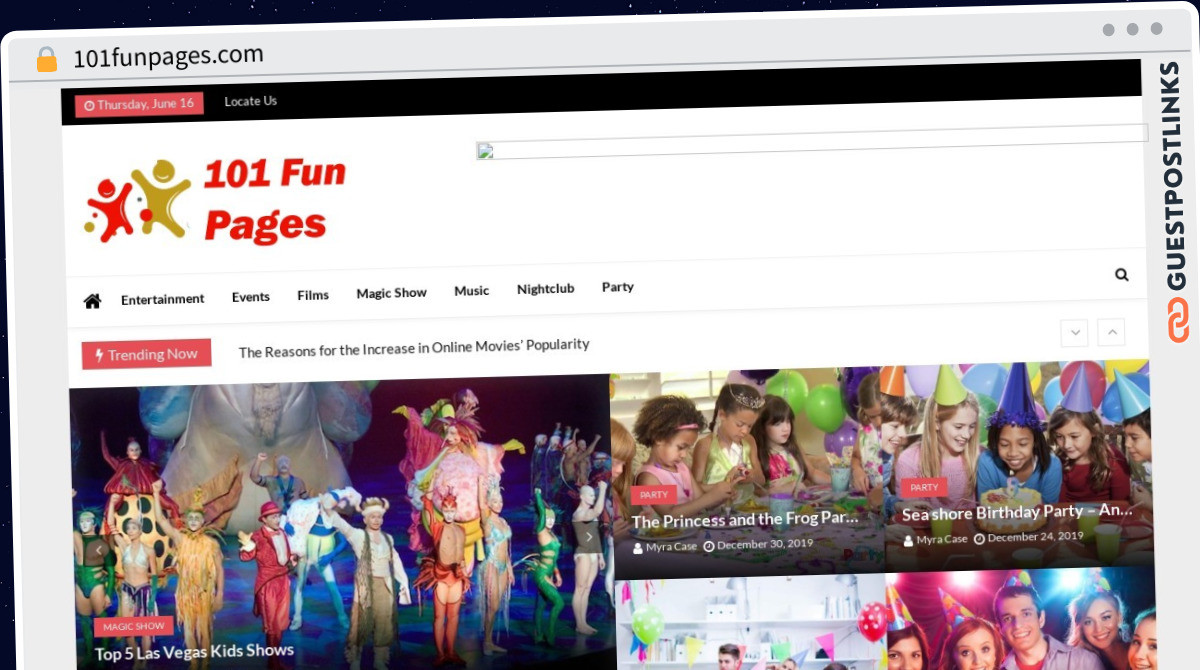This screenshot has width=1200, height=670.
Task: Select the Nightclub menu item
Action: [x=546, y=289]
